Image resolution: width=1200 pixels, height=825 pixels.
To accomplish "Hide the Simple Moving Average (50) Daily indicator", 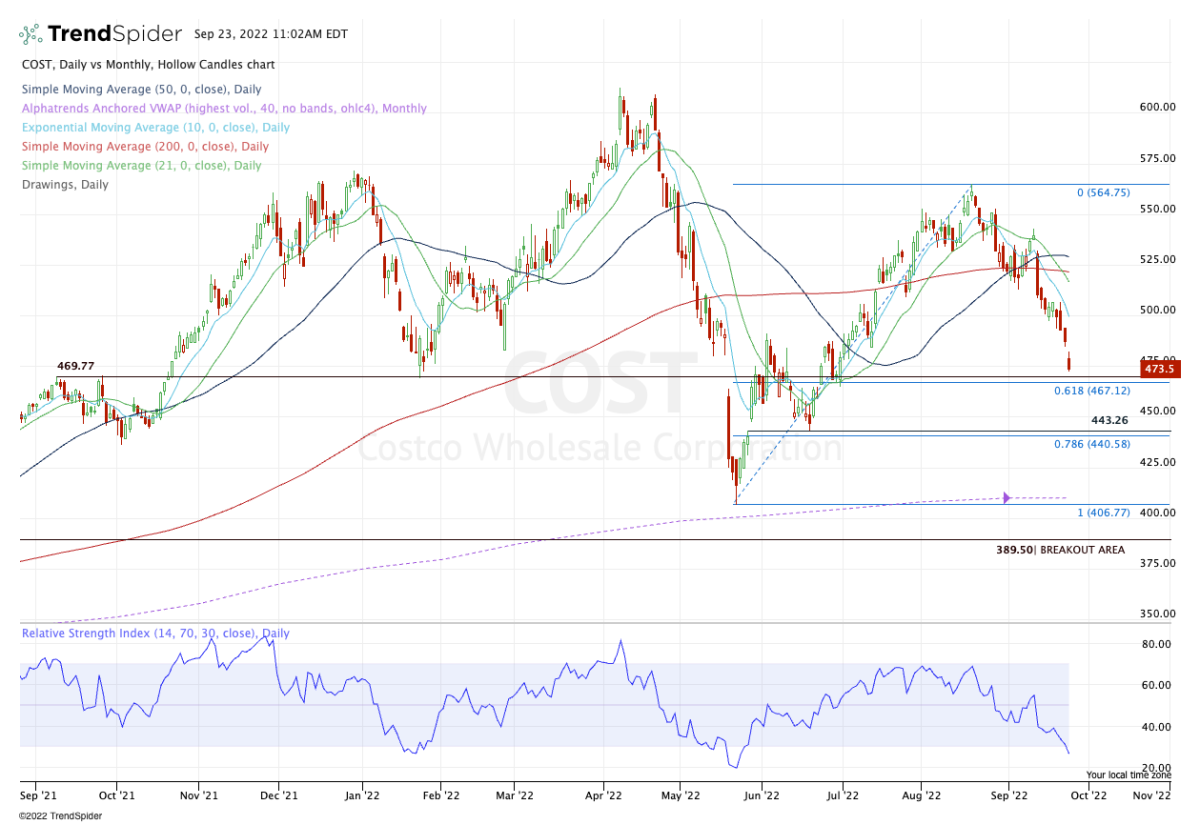I will pos(140,89).
